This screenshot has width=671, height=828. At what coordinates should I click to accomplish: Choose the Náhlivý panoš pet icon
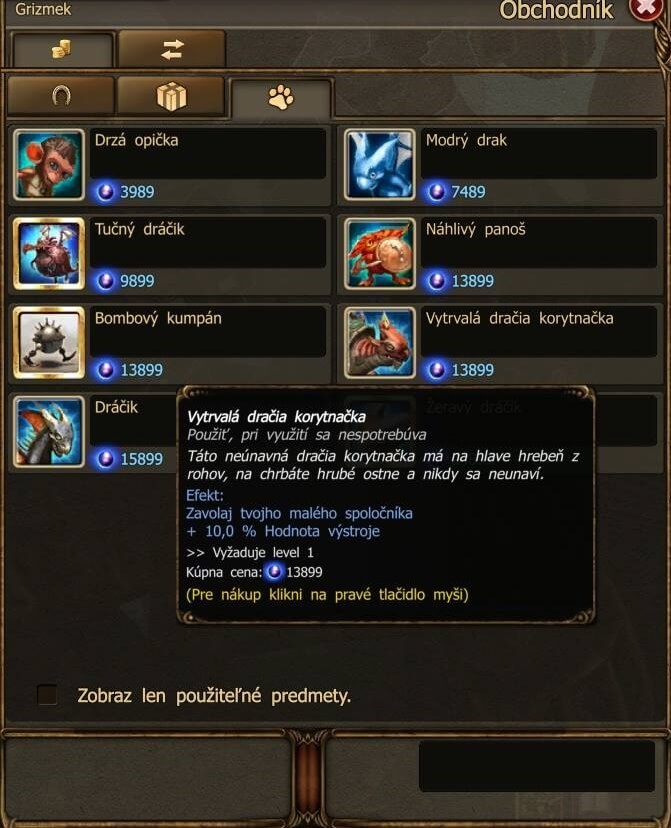coord(380,254)
